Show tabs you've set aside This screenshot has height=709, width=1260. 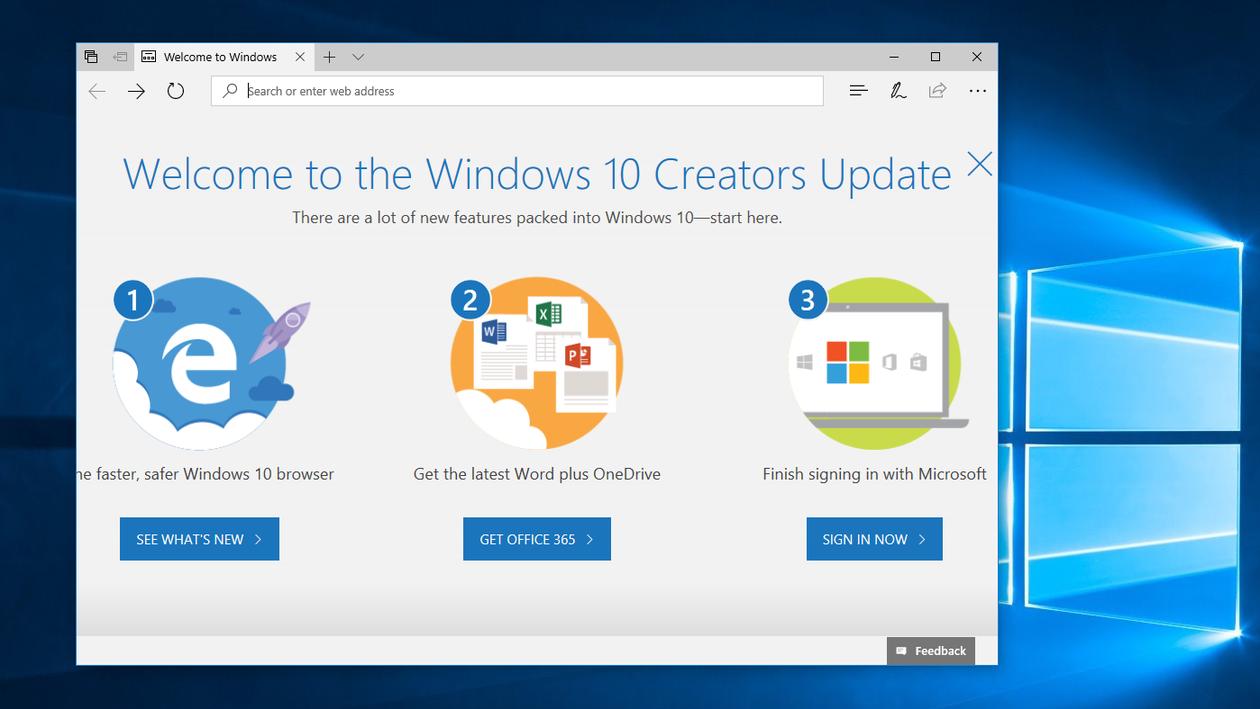click(x=119, y=57)
